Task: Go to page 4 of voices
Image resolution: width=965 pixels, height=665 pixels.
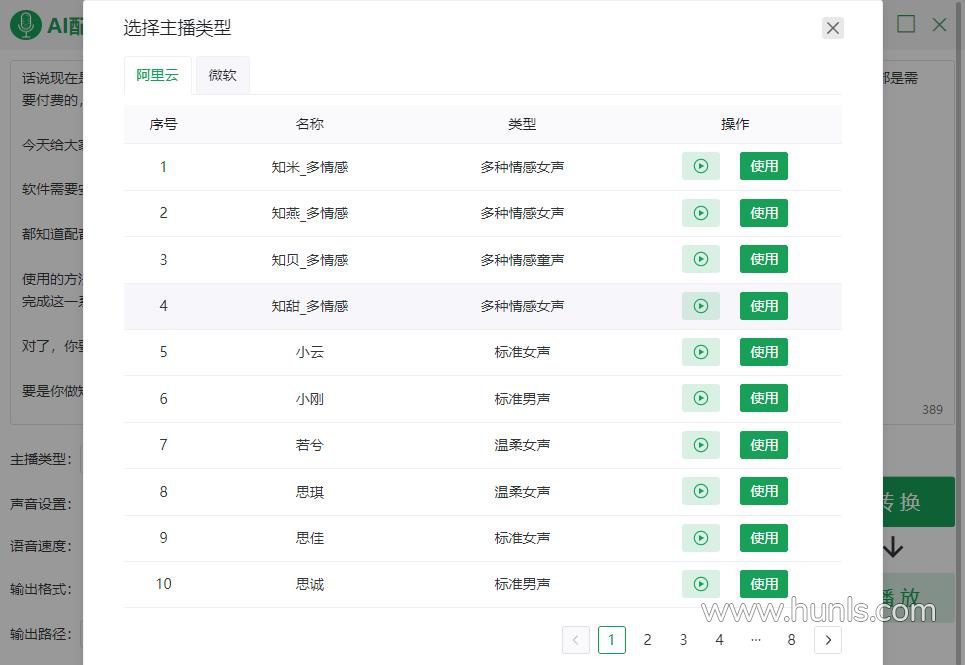Action: pyautogui.click(x=719, y=640)
